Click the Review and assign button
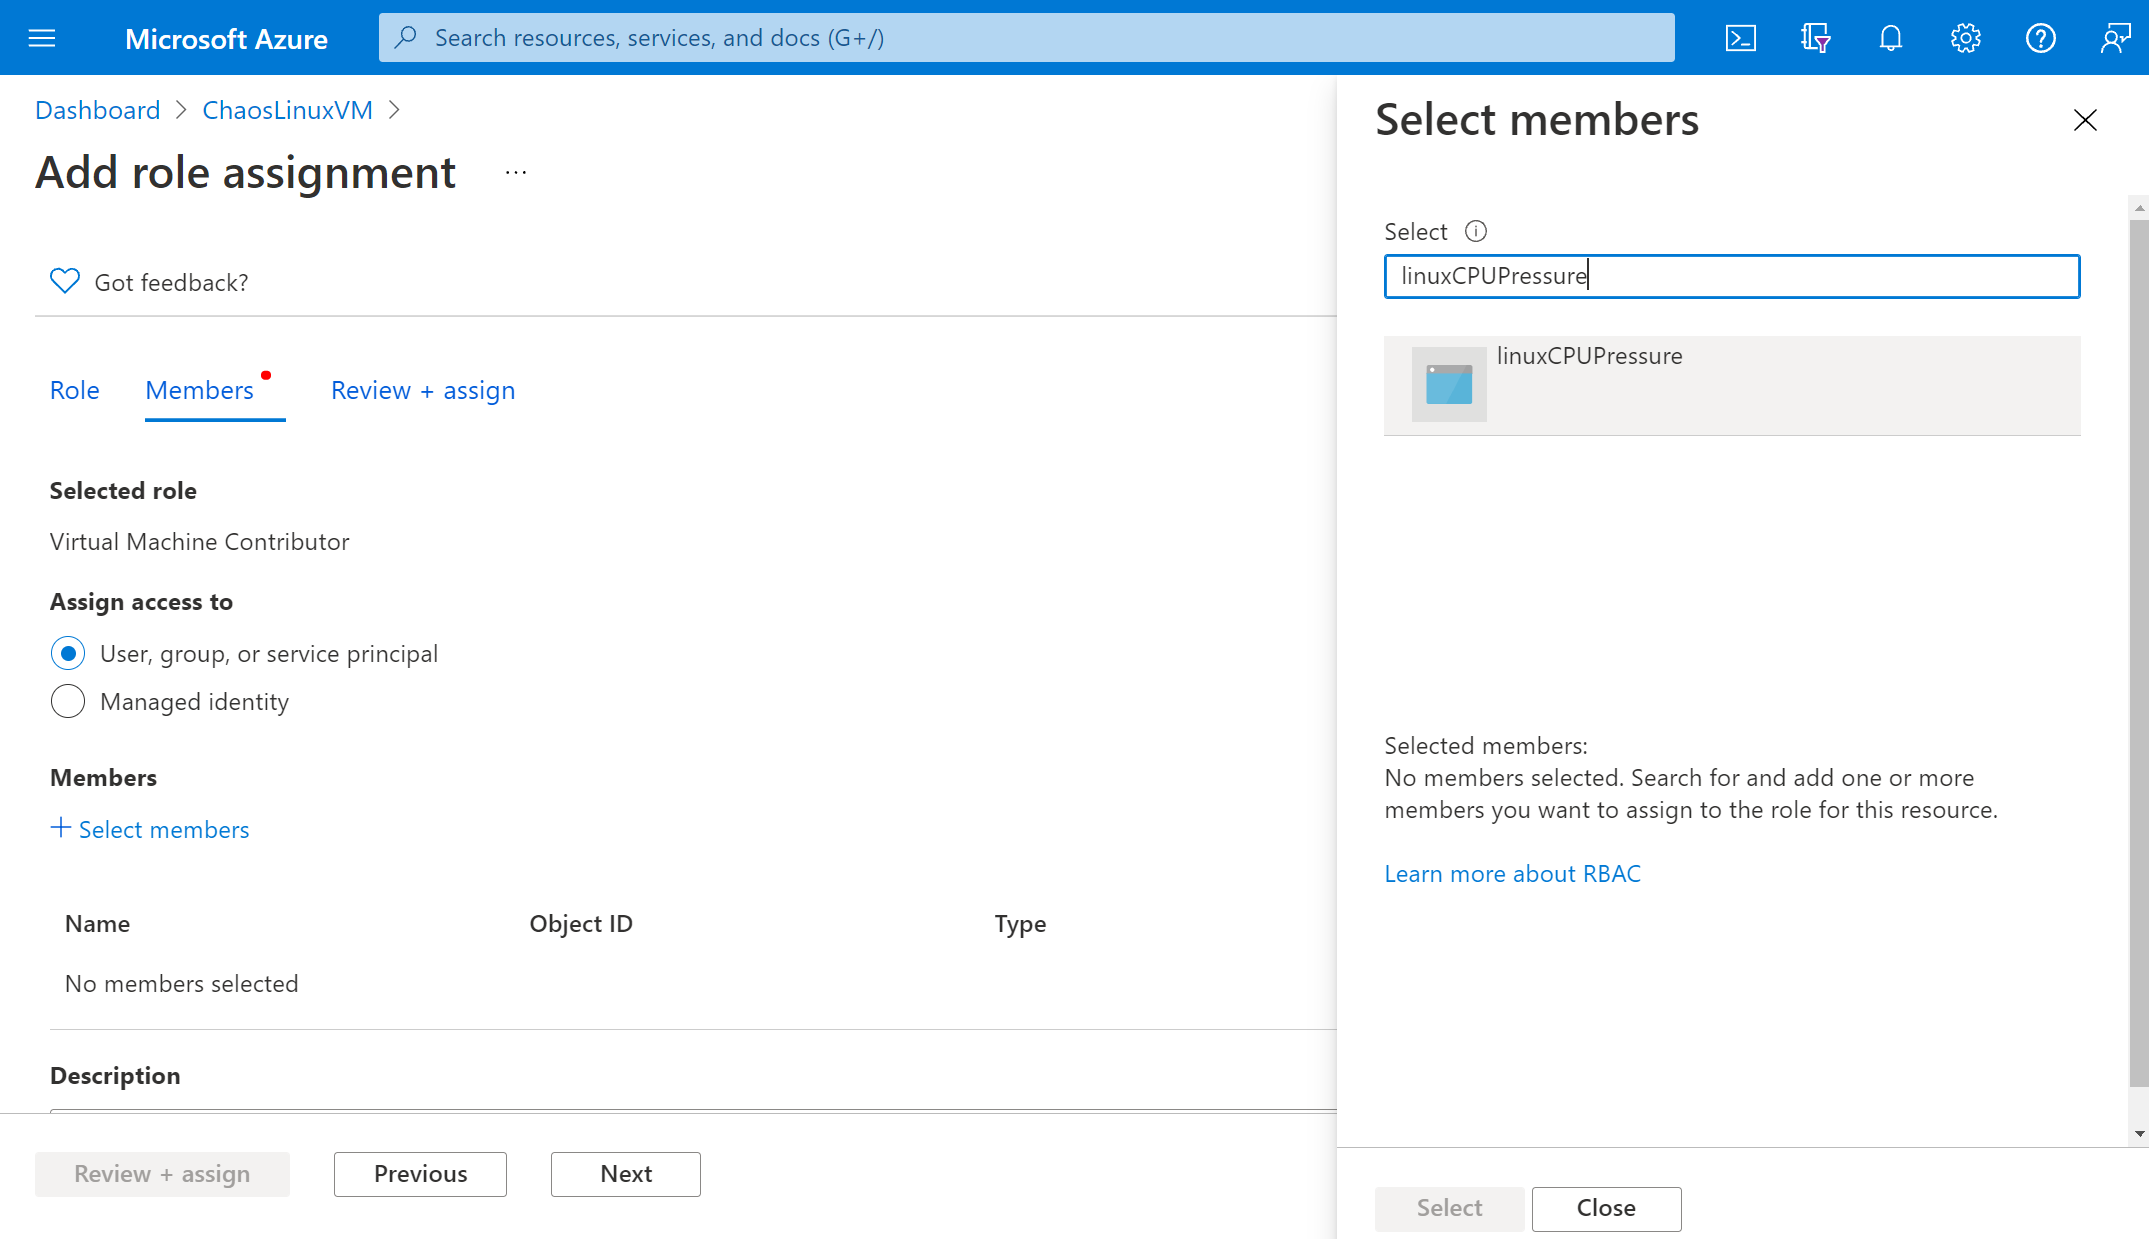The image size is (2149, 1239). point(162,1173)
